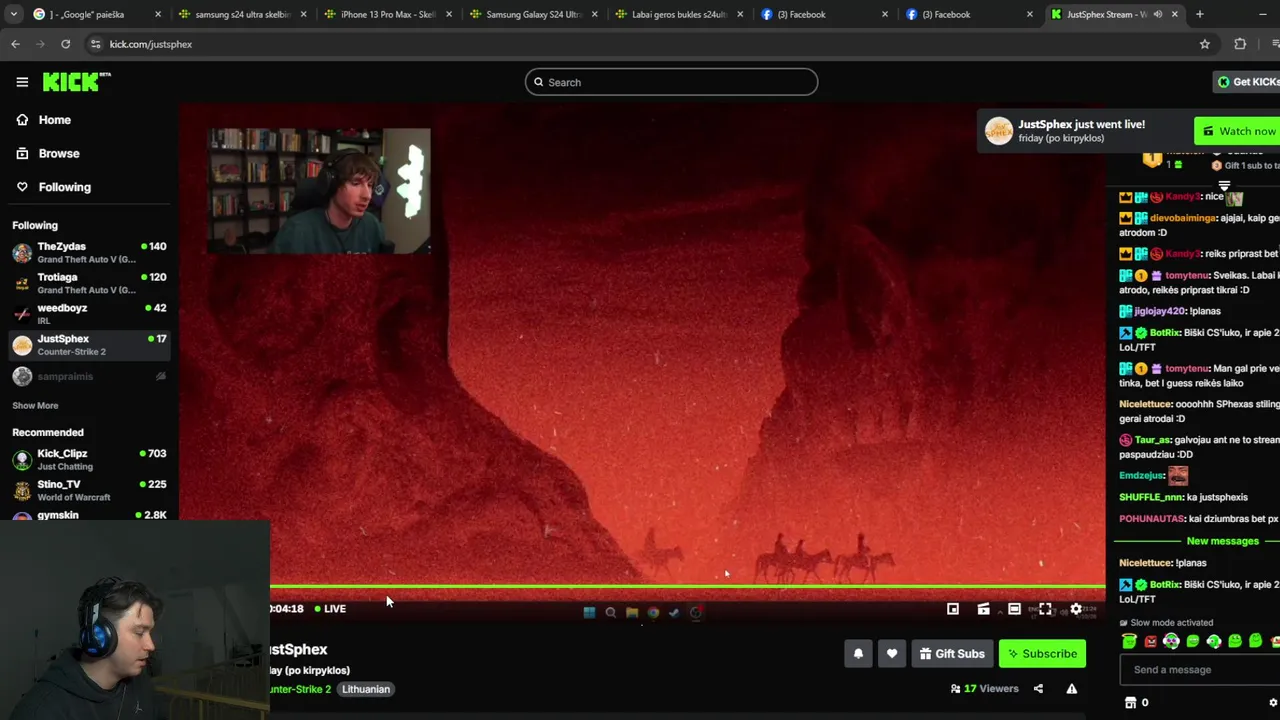Report the stream with the warning icon
This screenshot has width=1280, height=720.
1072,689
